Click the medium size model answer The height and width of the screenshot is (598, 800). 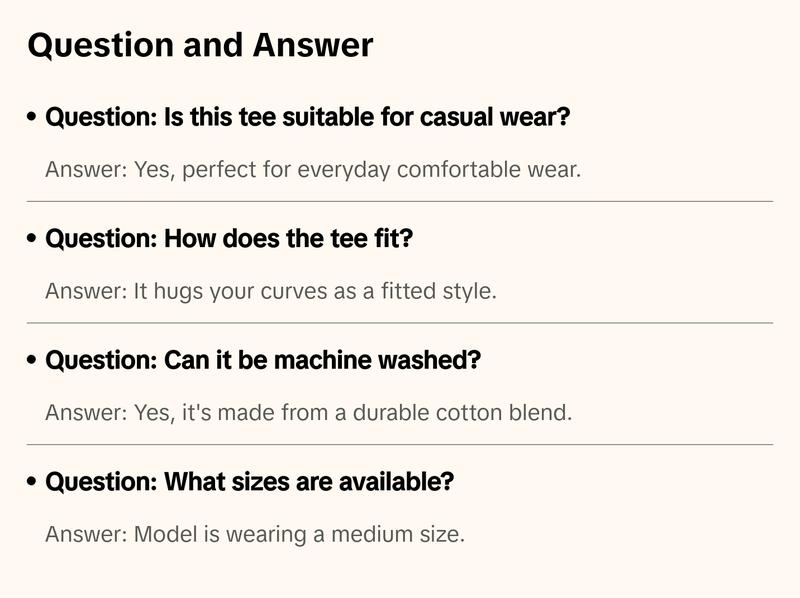pyautogui.click(x=255, y=534)
